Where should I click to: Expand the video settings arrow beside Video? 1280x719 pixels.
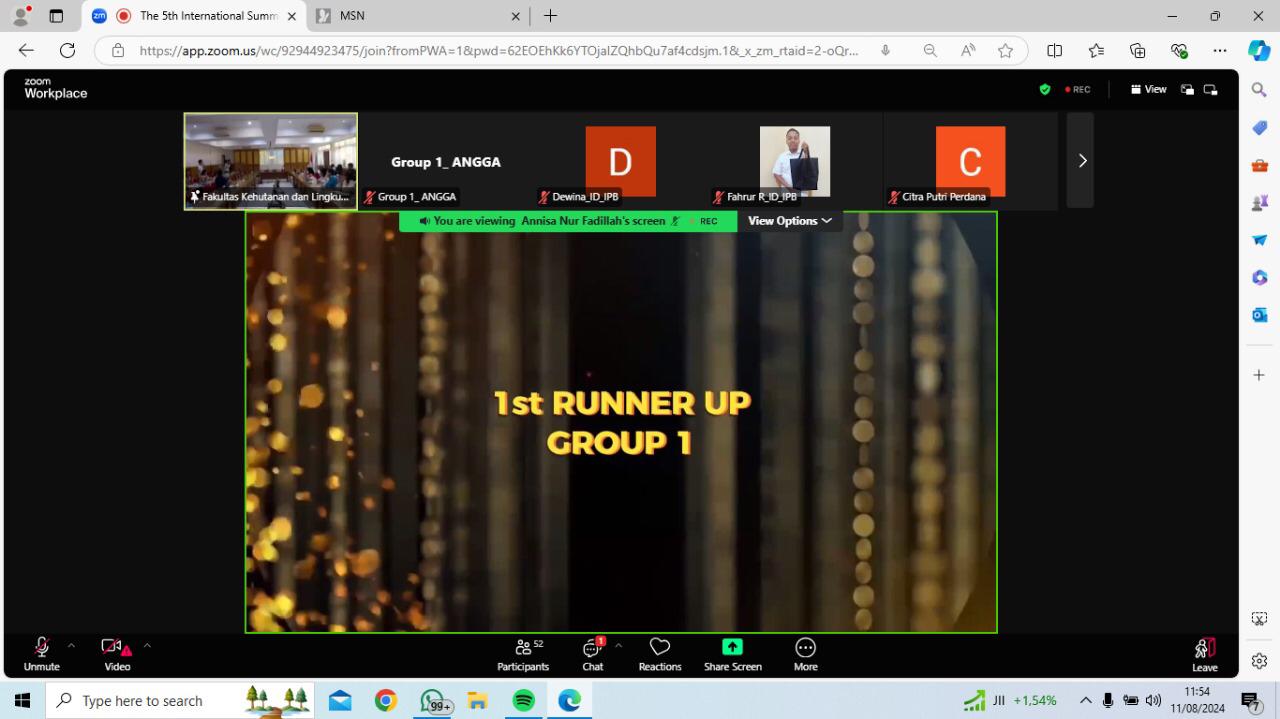(147, 646)
